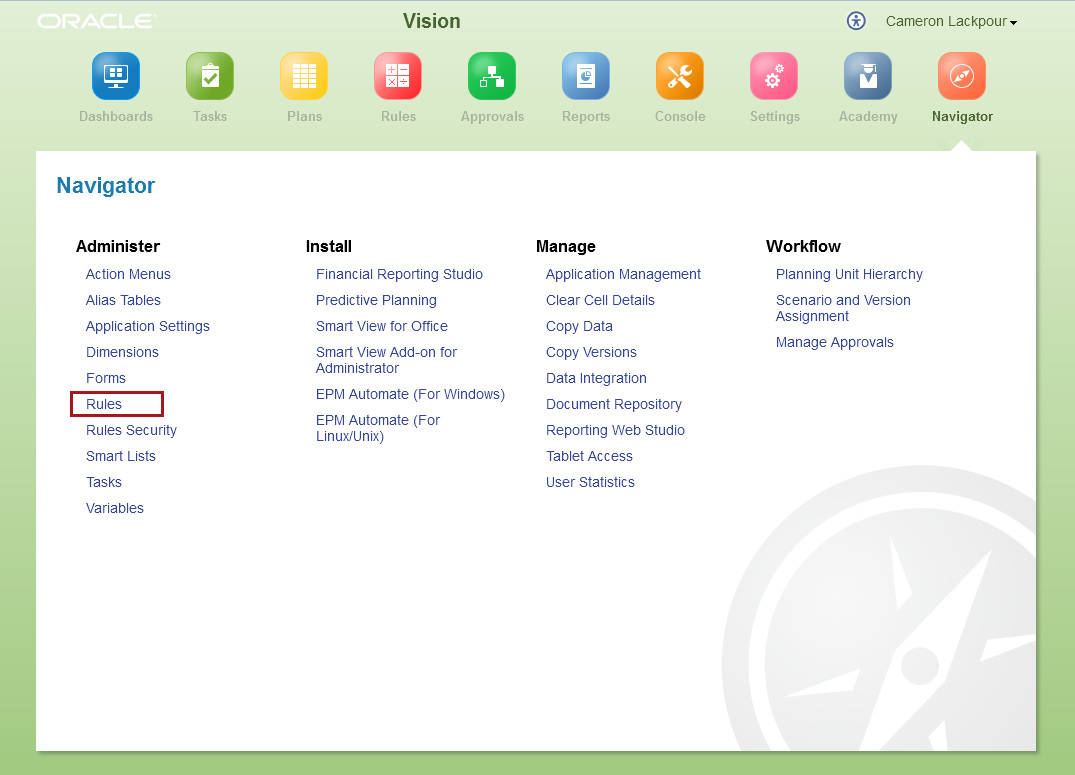Open the Dashboards icon
The image size is (1075, 775).
click(x=116, y=76)
